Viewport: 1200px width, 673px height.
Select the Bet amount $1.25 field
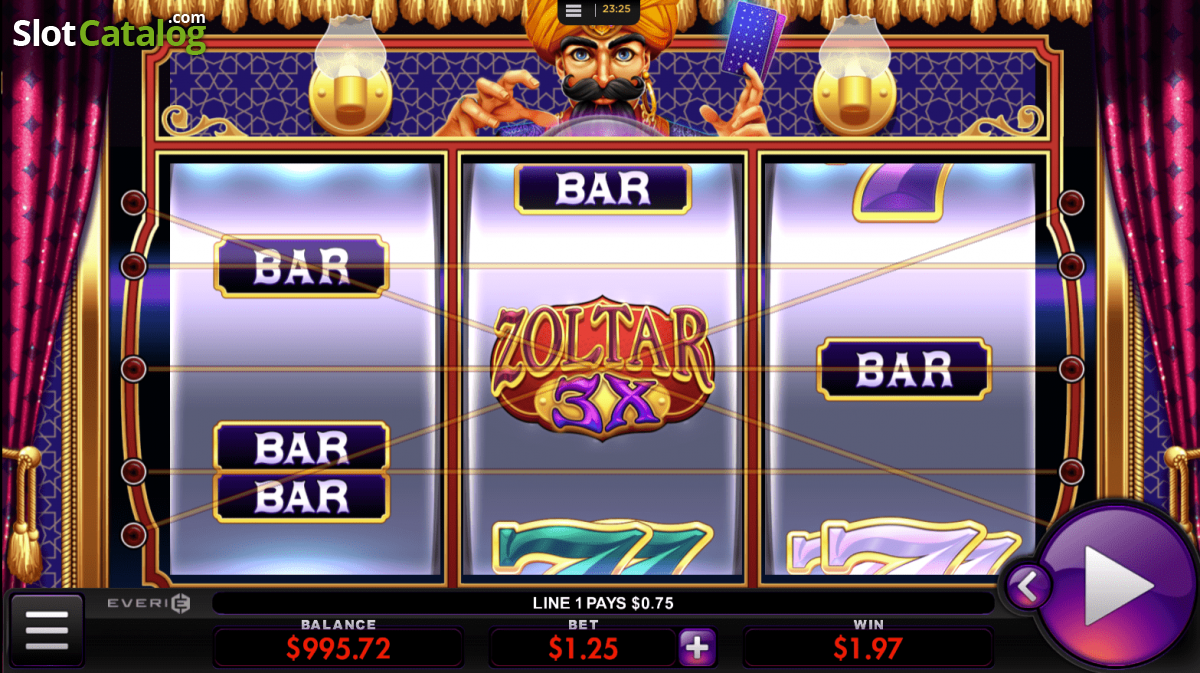coord(583,648)
